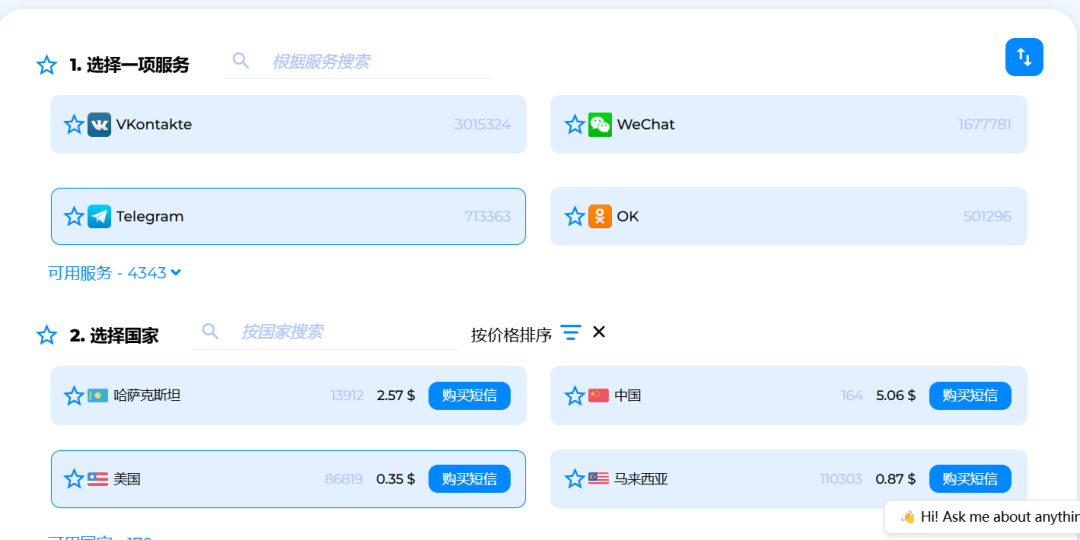Select the 哈萨克斯坦 country name
The width and height of the screenshot is (1080, 540).
pos(147,396)
